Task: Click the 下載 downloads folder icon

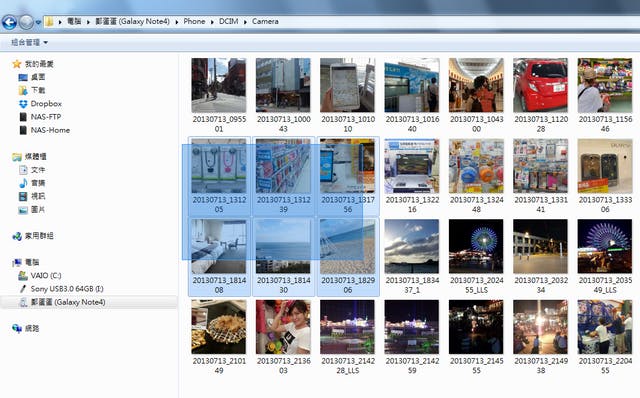Action: pyautogui.click(x=23, y=90)
